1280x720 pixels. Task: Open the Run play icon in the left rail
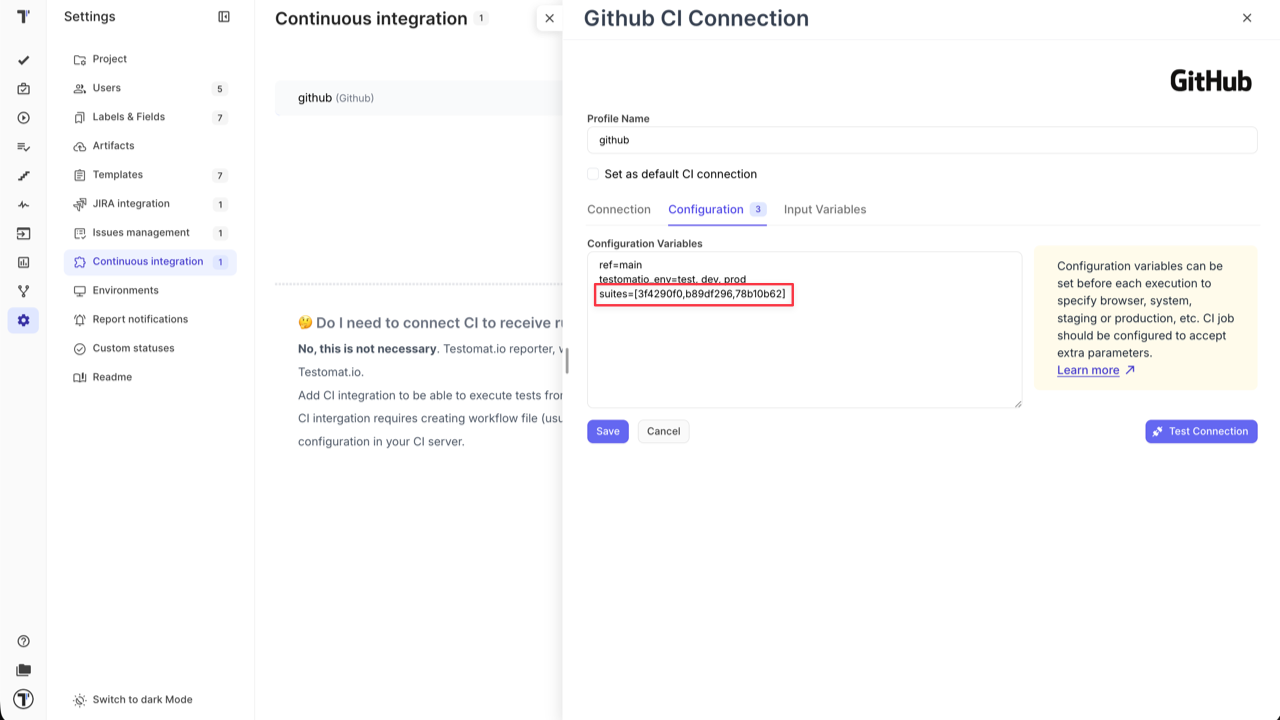pos(23,117)
